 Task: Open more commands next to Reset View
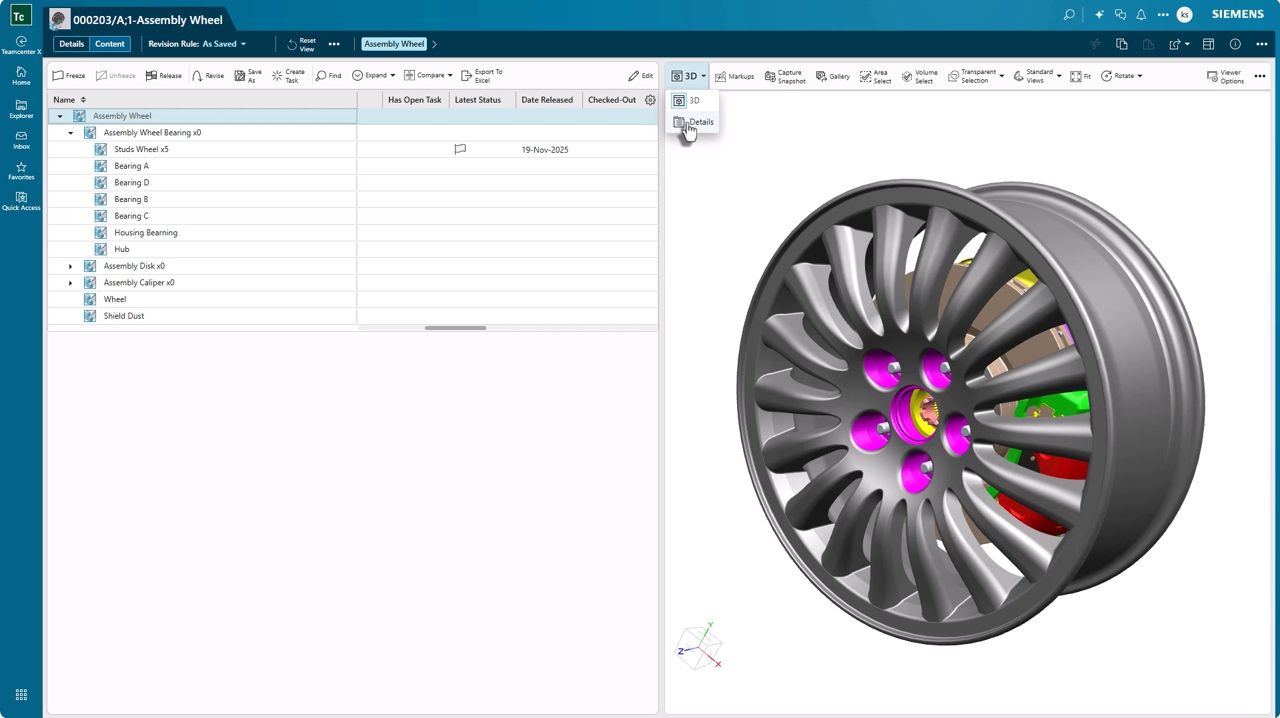[334, 44]
